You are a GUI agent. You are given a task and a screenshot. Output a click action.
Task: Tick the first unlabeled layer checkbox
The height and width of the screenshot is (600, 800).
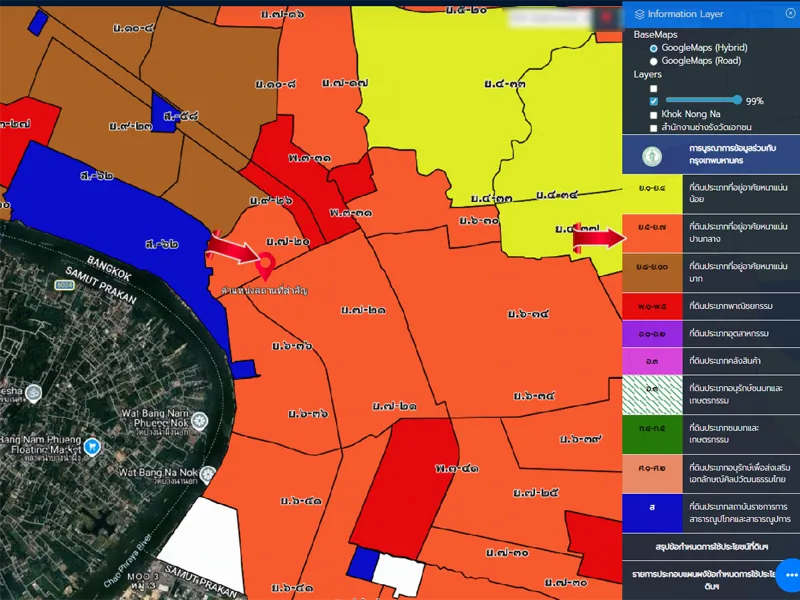tap(653, 88)
